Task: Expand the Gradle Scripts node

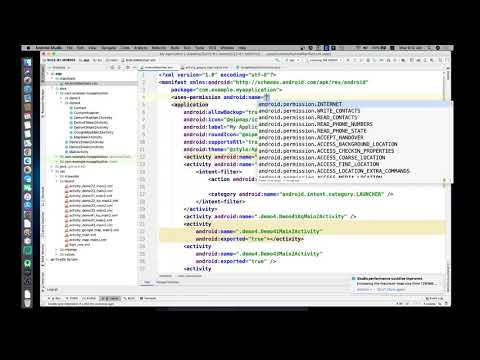Action: pyautogui.click(x=48, y=259)
